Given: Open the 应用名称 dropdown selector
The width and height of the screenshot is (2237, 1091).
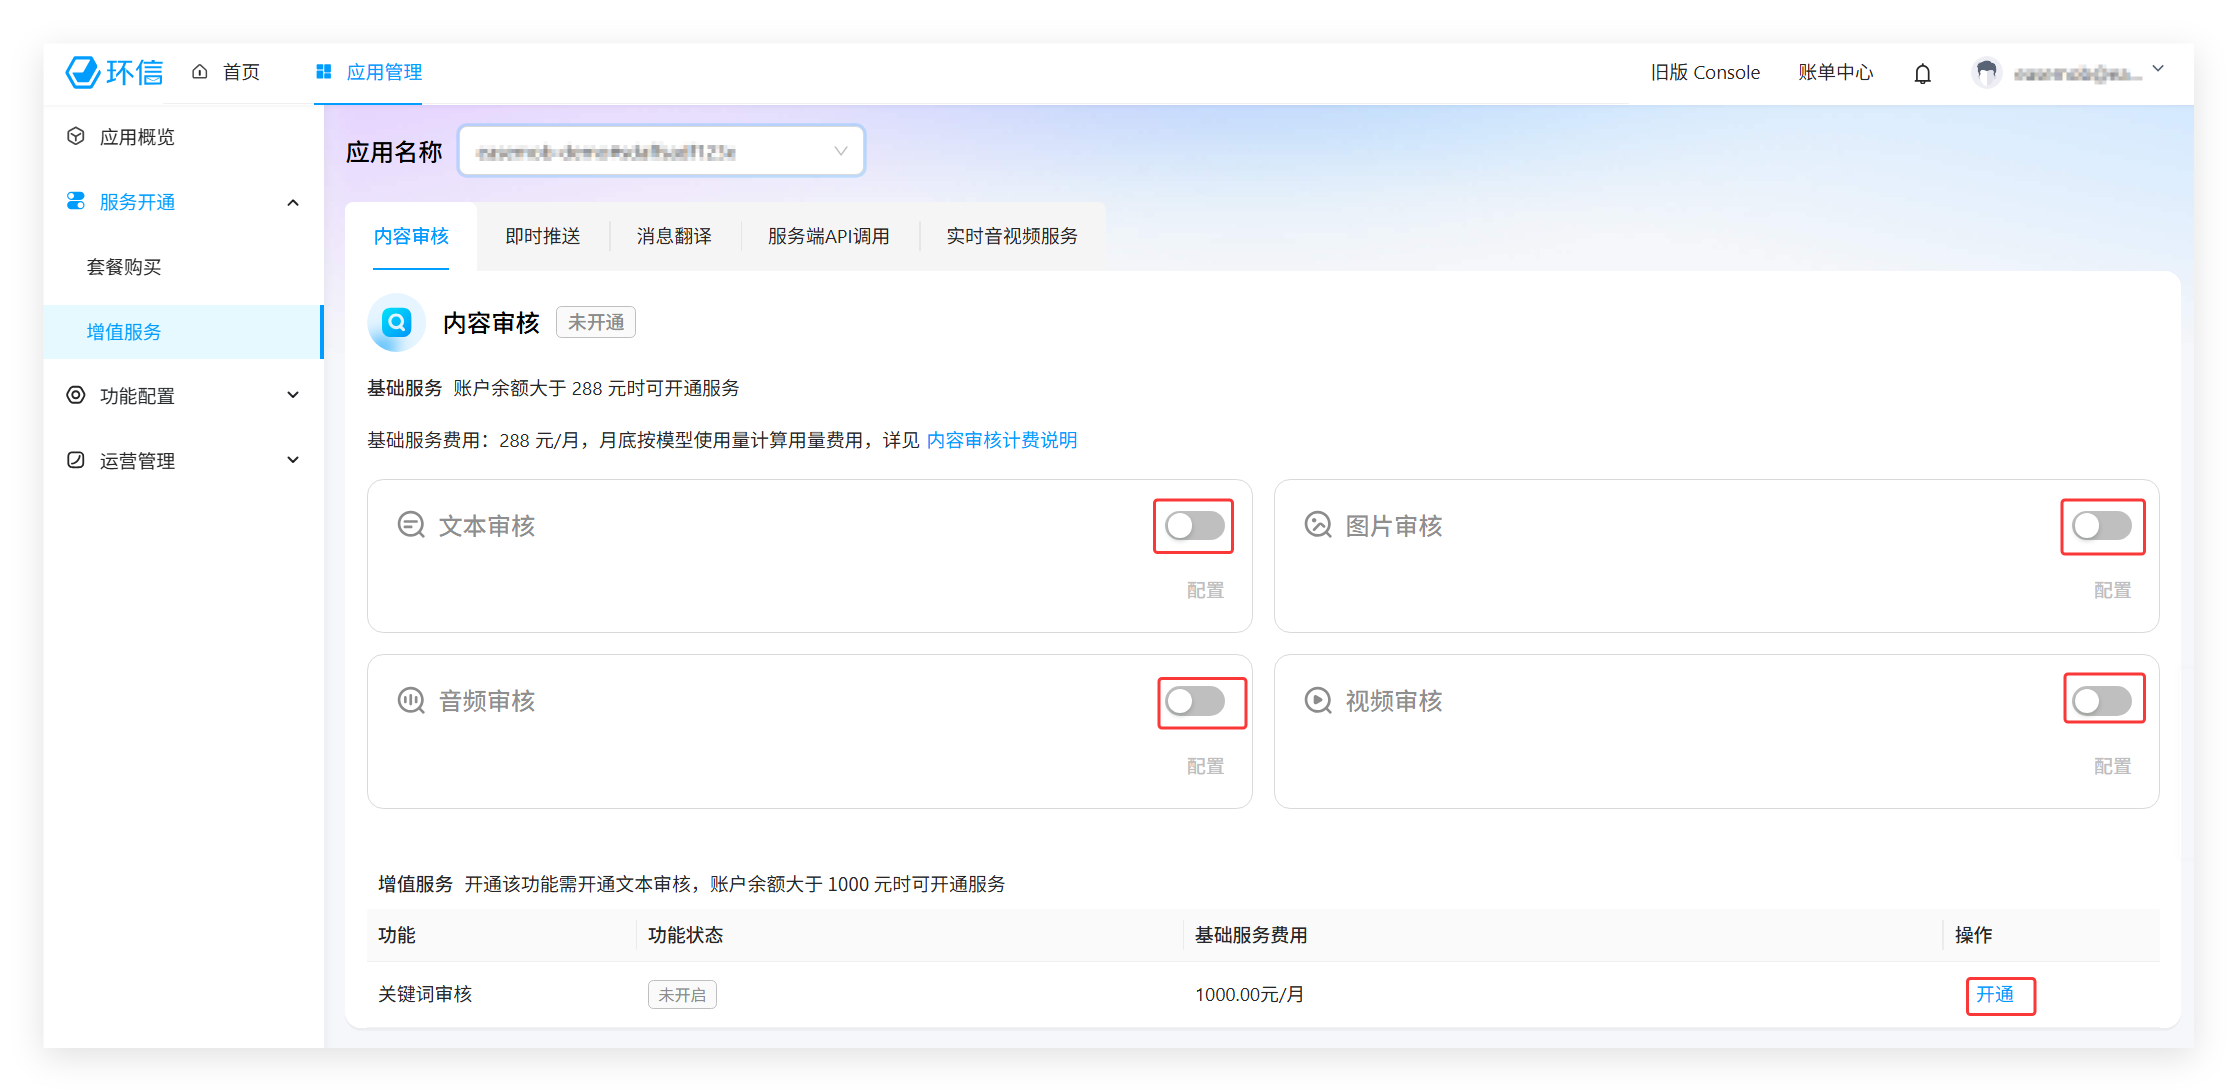Looking at the screenshot, I should coord(661,151).
